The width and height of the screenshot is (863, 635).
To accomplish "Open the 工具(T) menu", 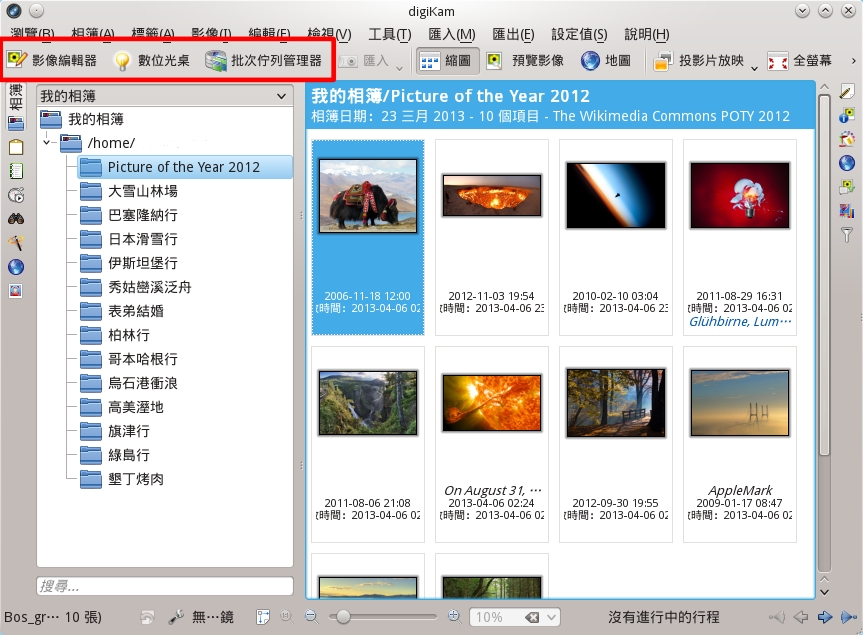I will (x=390, y=35).
